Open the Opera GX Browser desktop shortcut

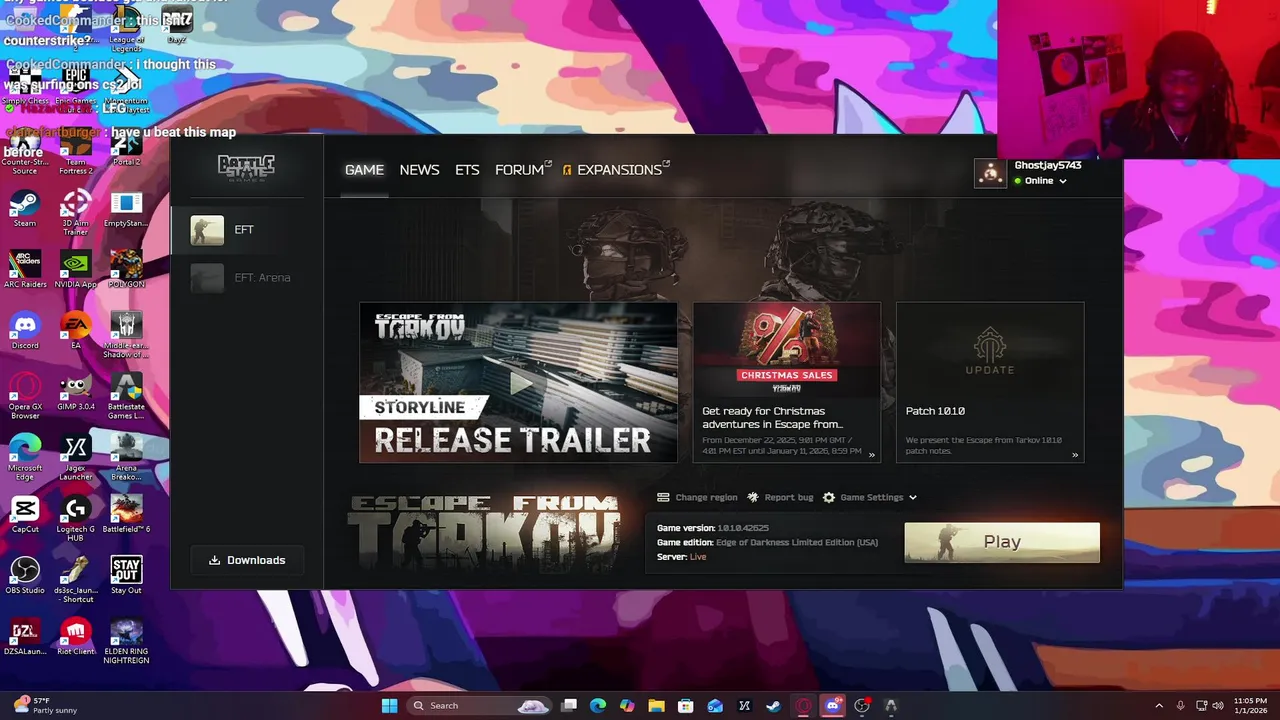point(25,396)
